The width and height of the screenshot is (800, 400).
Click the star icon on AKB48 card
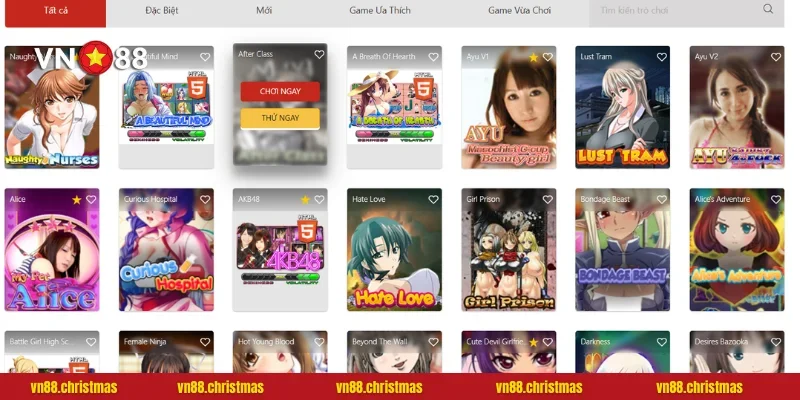pos(305,200)
